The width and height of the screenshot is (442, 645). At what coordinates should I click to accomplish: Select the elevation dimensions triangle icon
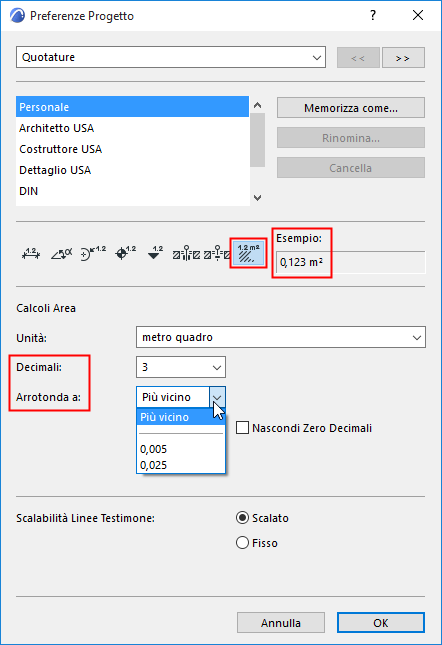[155, 254]
